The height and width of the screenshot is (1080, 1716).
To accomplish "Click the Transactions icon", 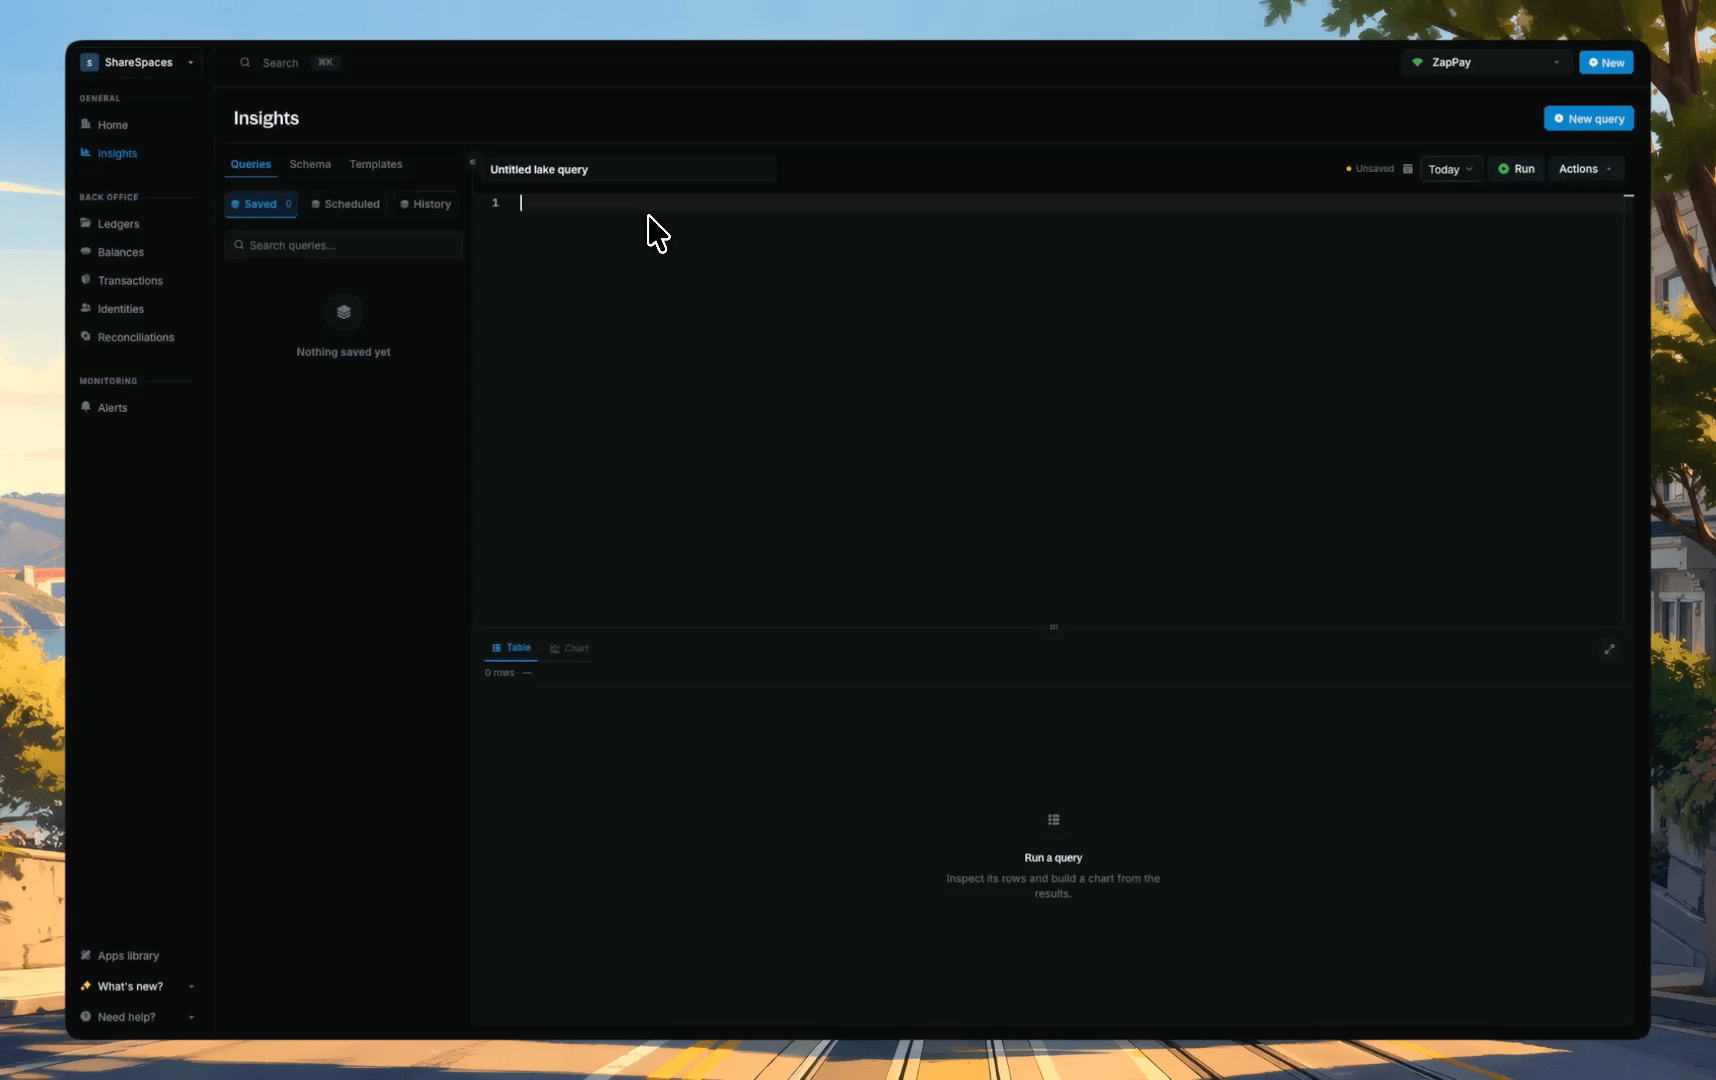I will tap(86, 280).
